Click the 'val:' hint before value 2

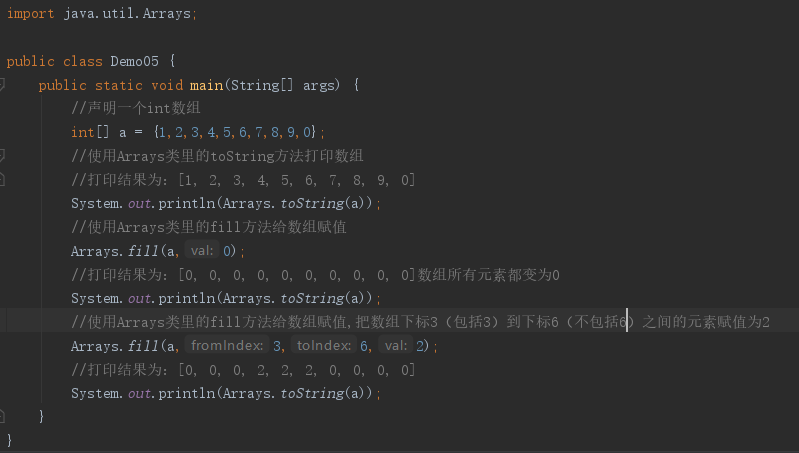pyautogui.click(x=397, y=345)
